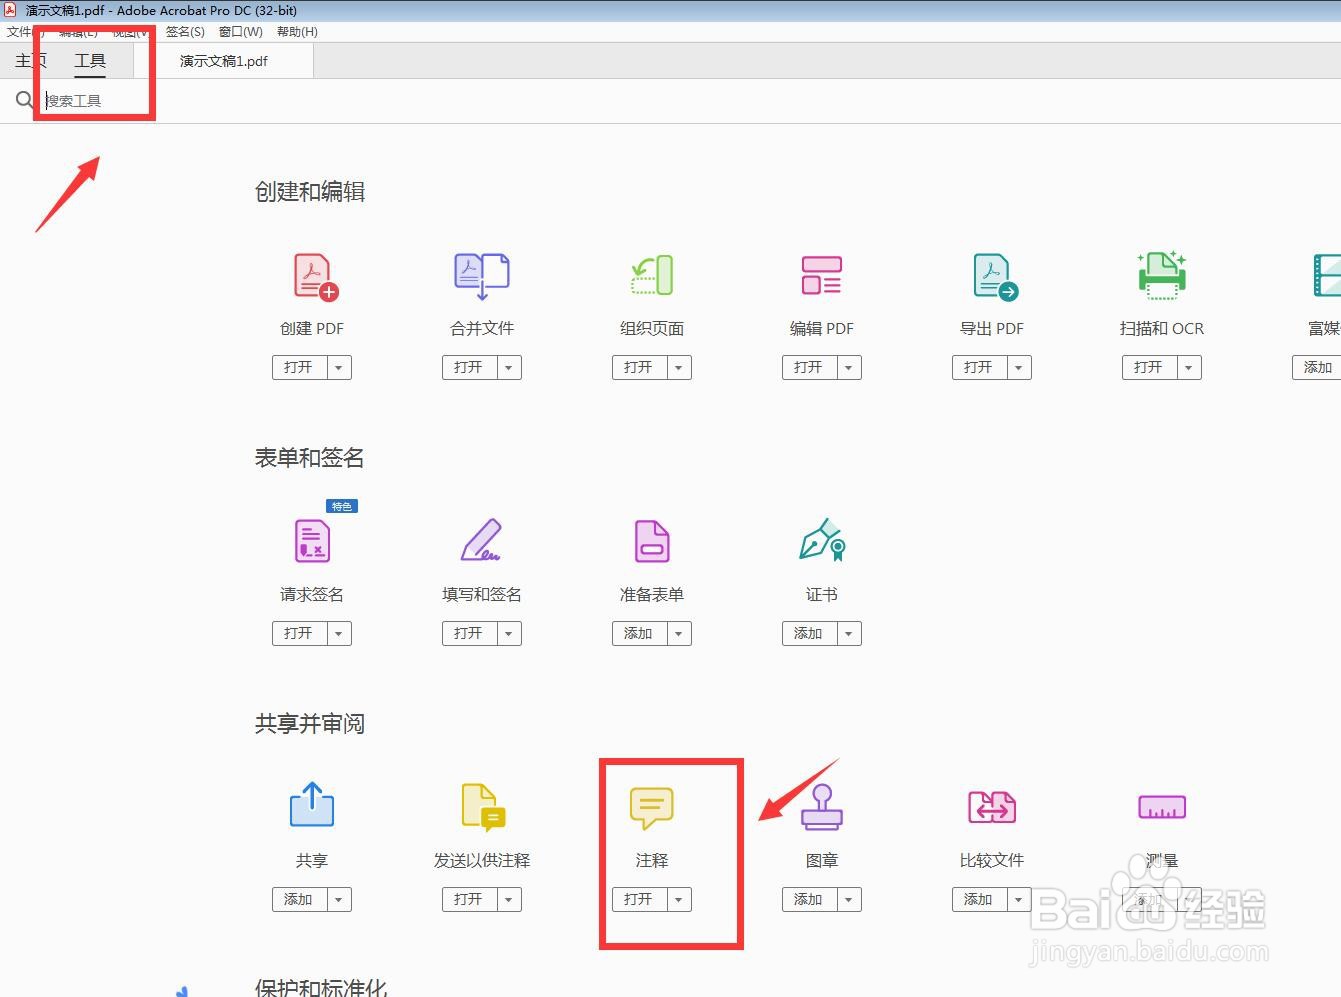1341x997 pixels.
Task: Click the 图章 stamp tool icon
Action: 821,807
